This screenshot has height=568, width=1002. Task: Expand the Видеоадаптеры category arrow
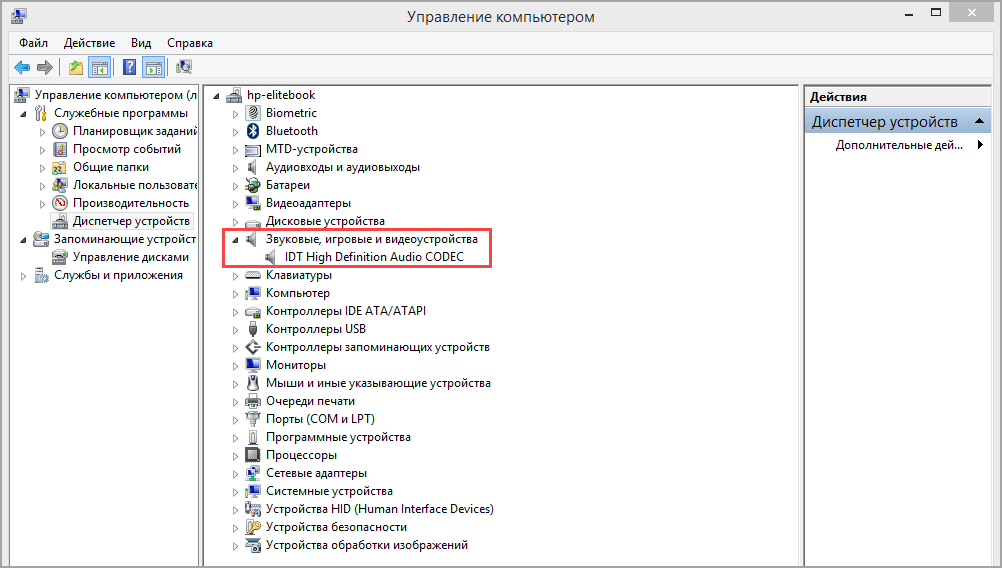(x=236, y=203)
